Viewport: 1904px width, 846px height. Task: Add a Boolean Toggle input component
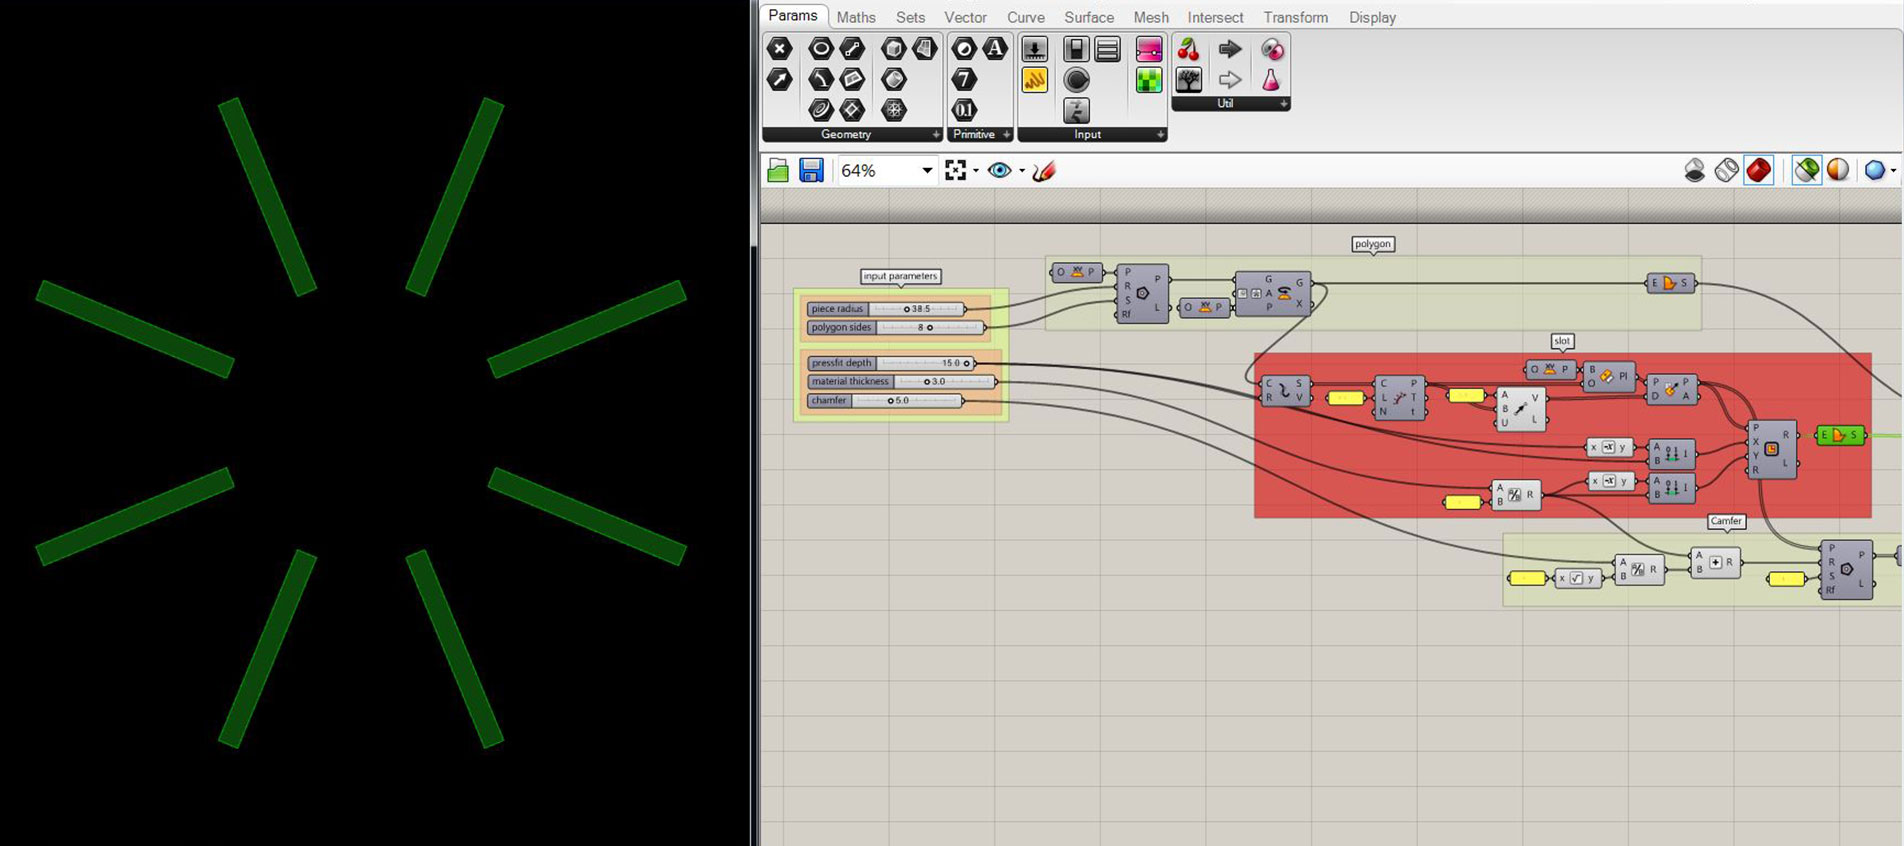click(x=1076, y=48)
